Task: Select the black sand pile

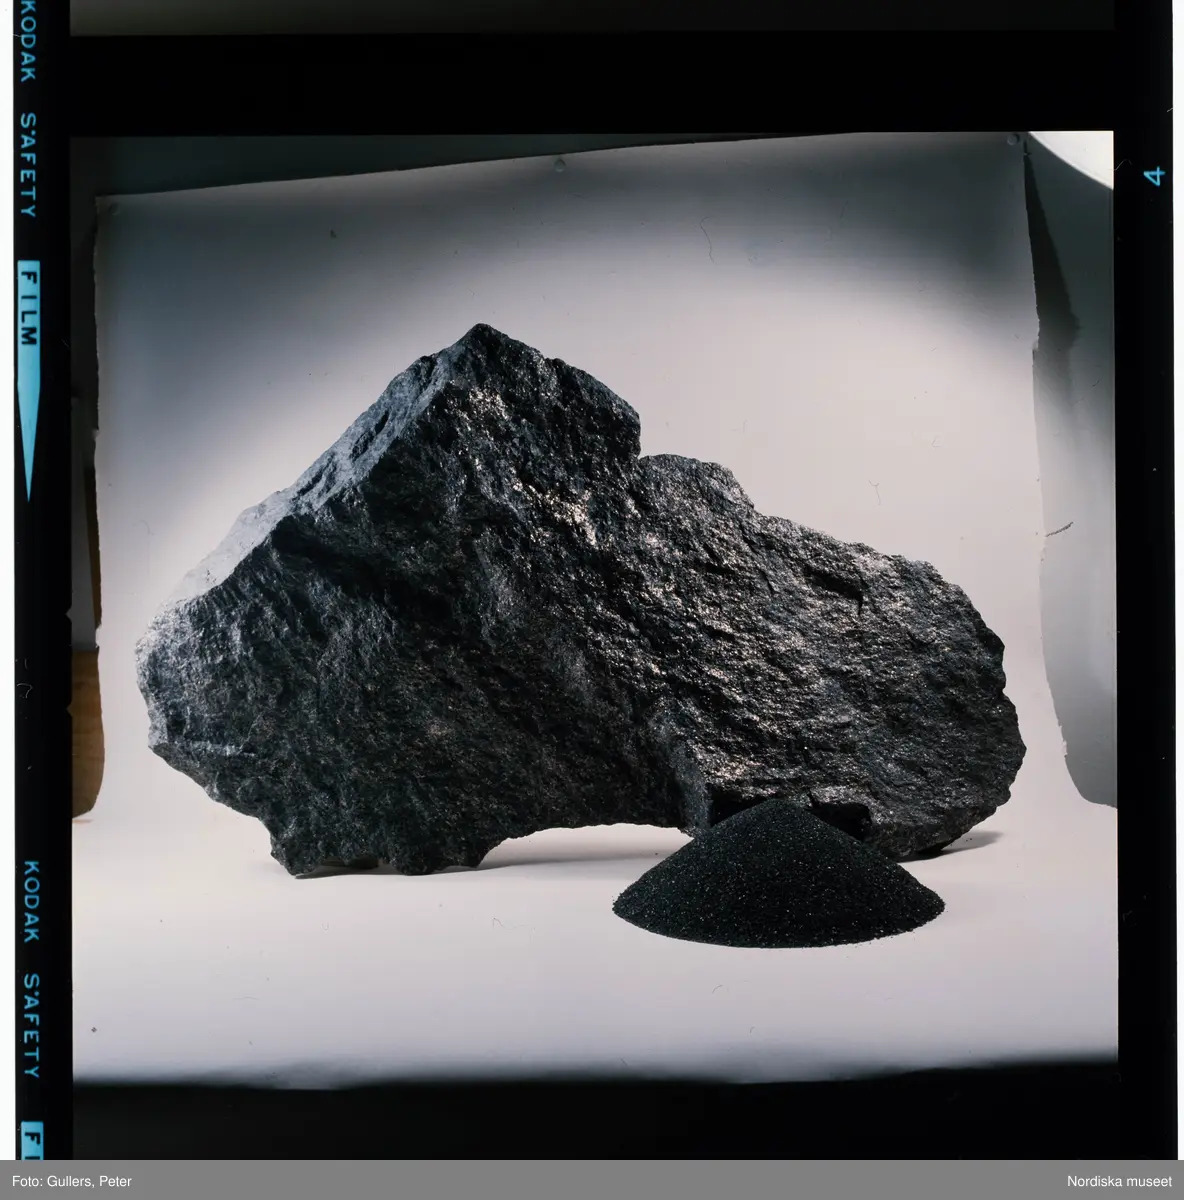Action: (x=780, y=880)
